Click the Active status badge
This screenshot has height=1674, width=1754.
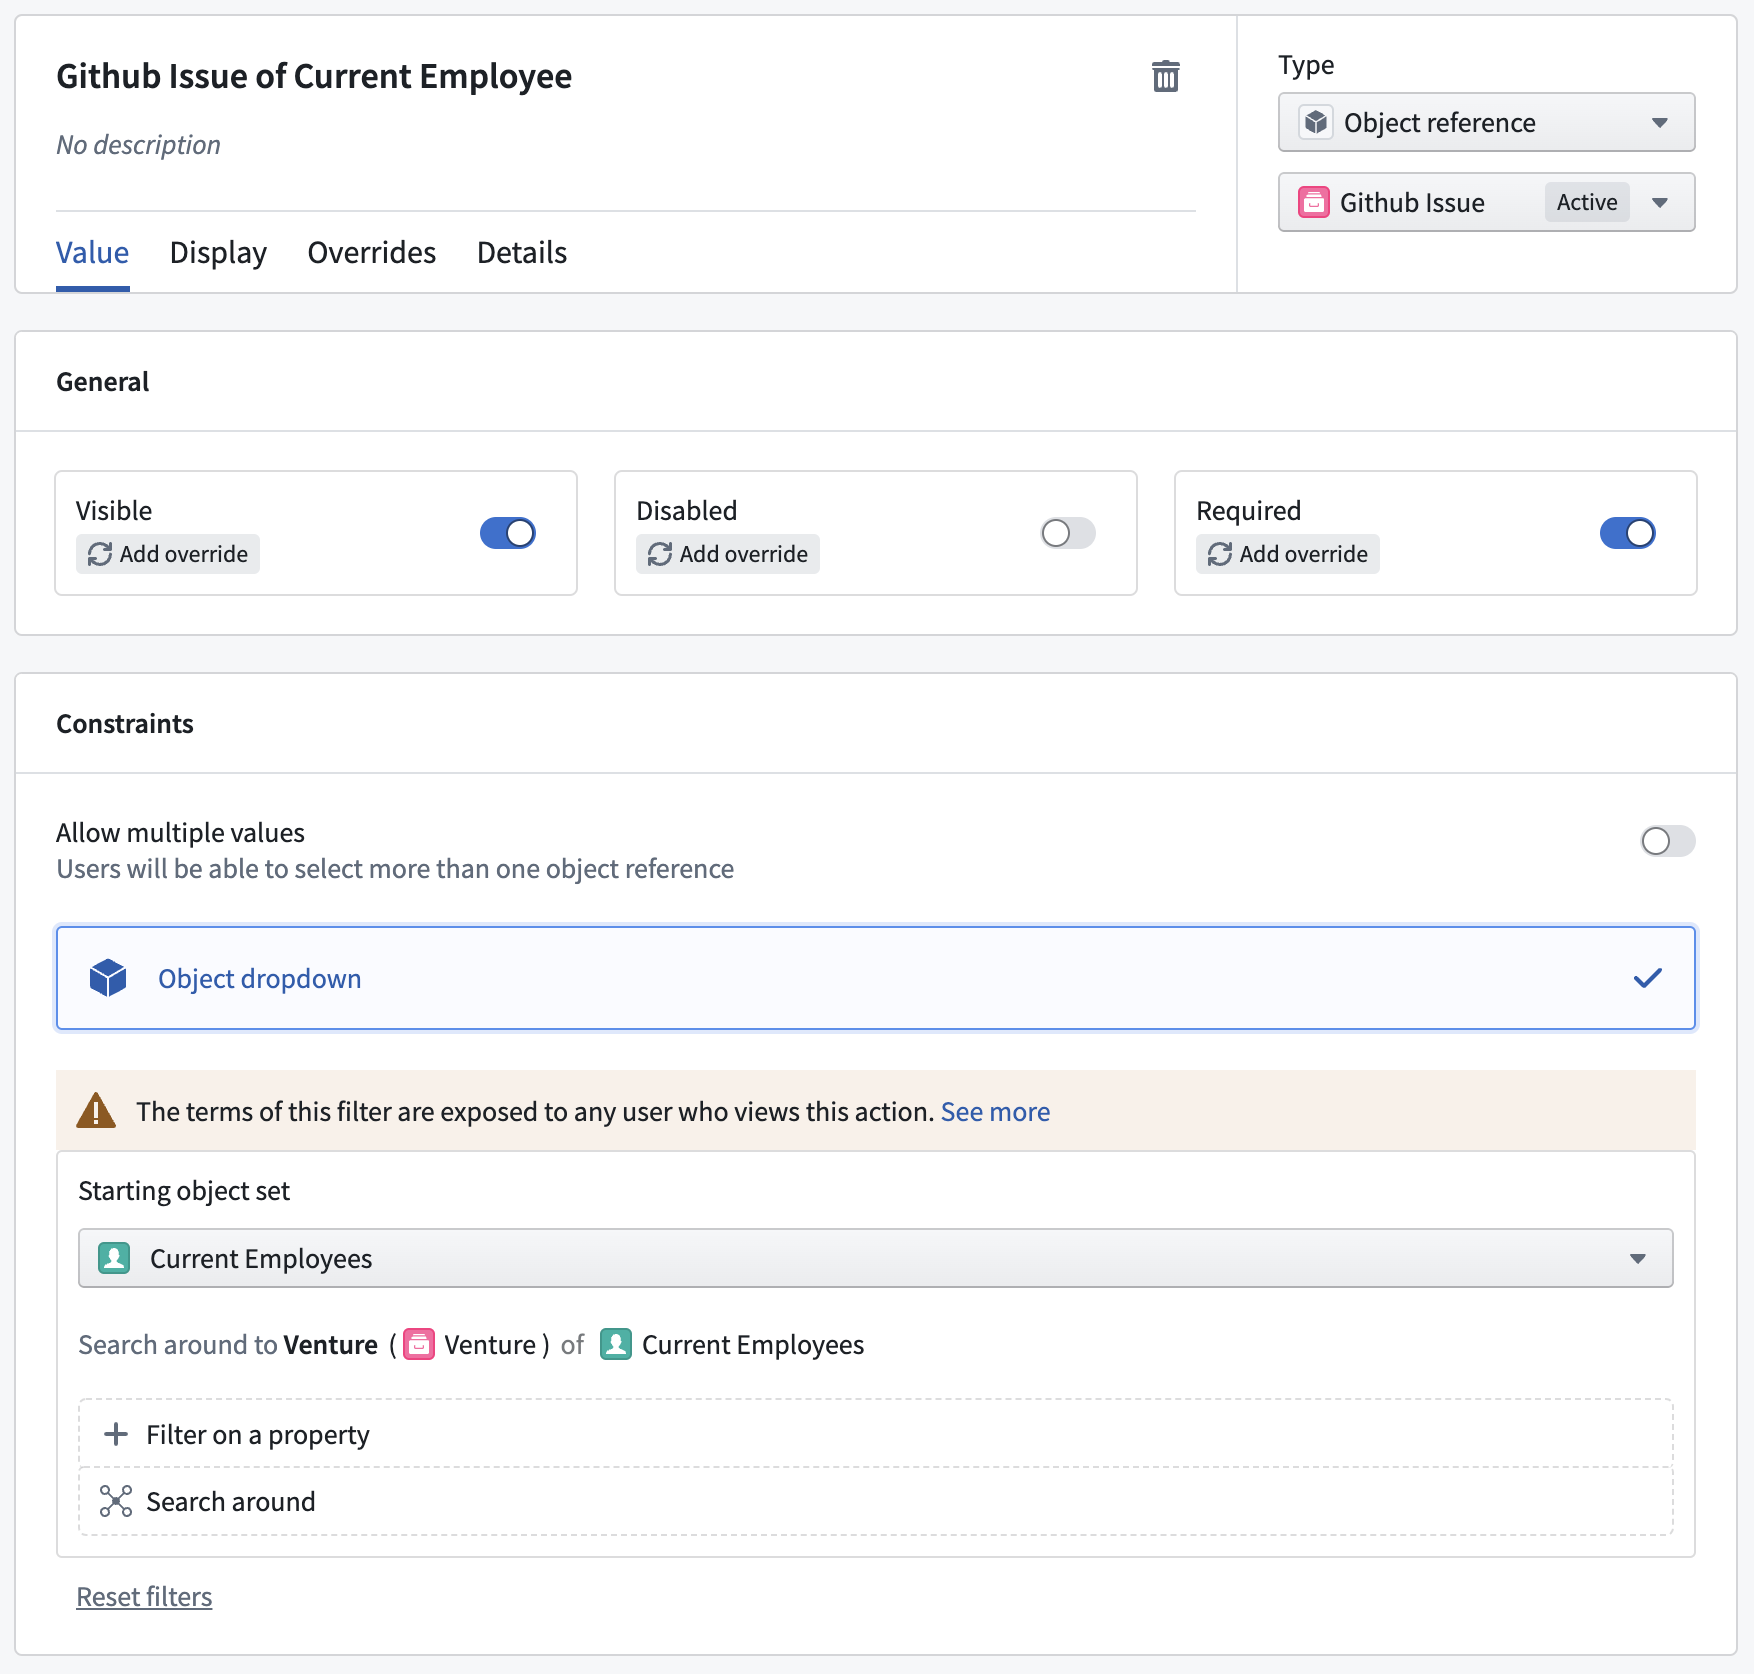pos(1587,202)
